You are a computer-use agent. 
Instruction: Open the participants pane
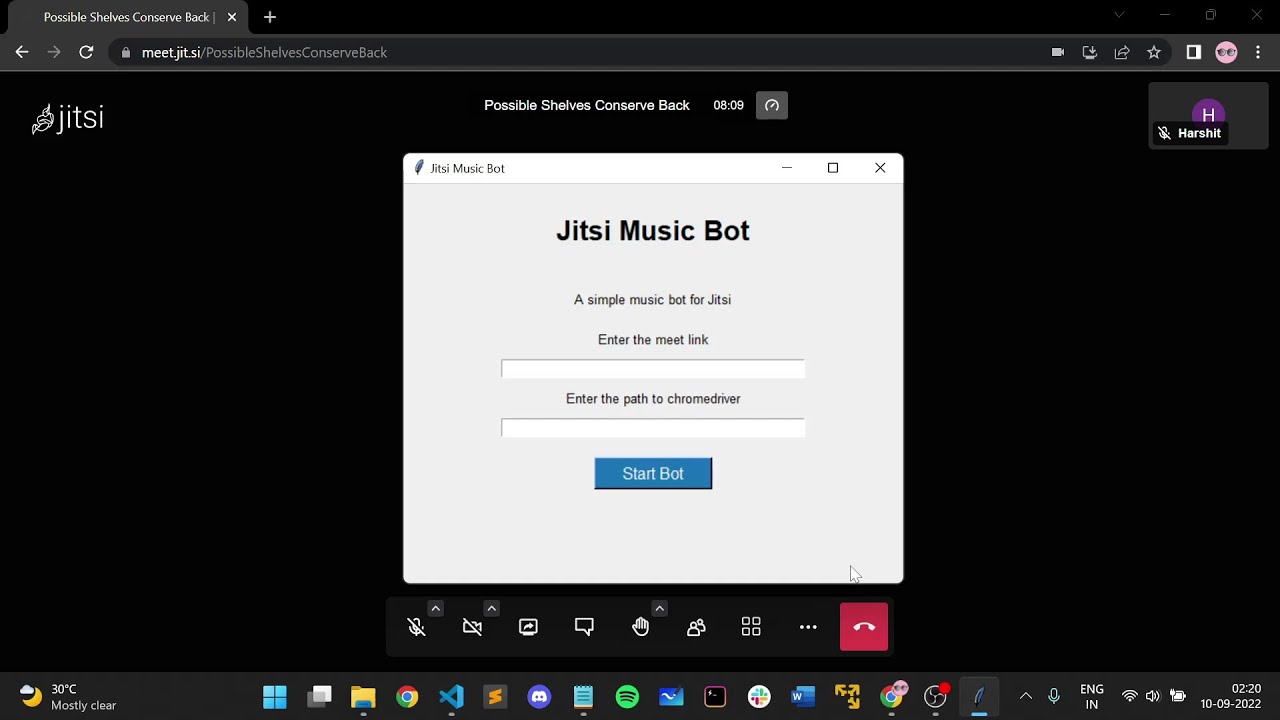point(697,627)
